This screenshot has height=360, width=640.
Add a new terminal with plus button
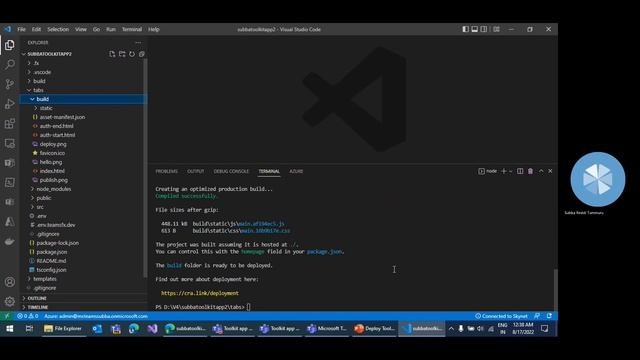(504, 171)
